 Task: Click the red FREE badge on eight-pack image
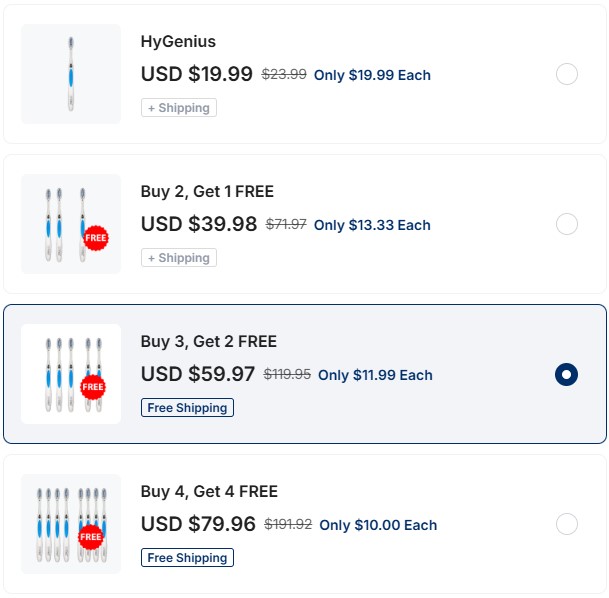[x=91, y=537]
